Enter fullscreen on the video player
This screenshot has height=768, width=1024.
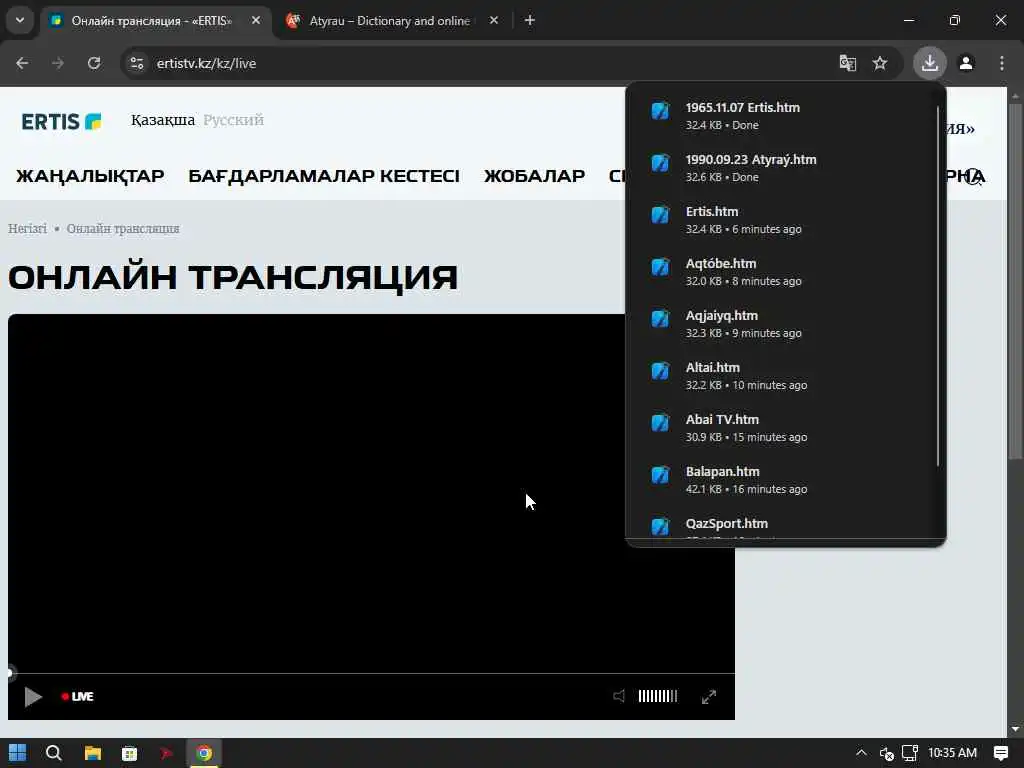point(709,697)
